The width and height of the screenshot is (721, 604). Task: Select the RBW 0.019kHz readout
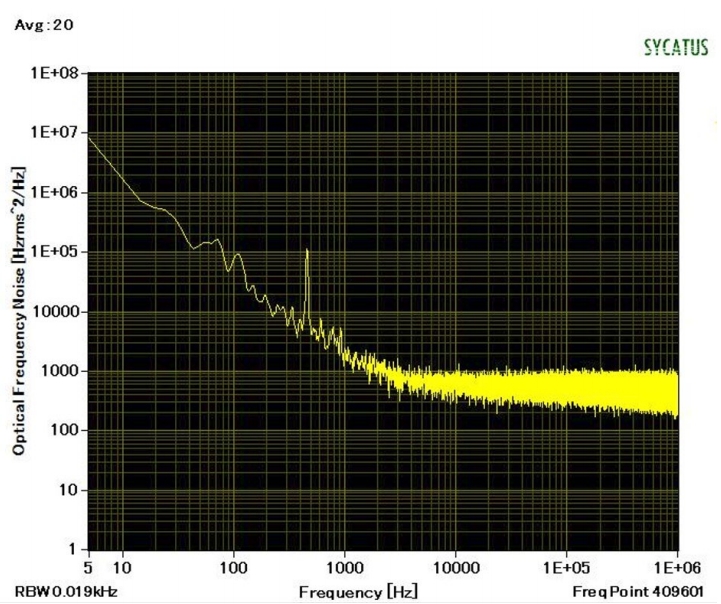[x=66, y=591]
